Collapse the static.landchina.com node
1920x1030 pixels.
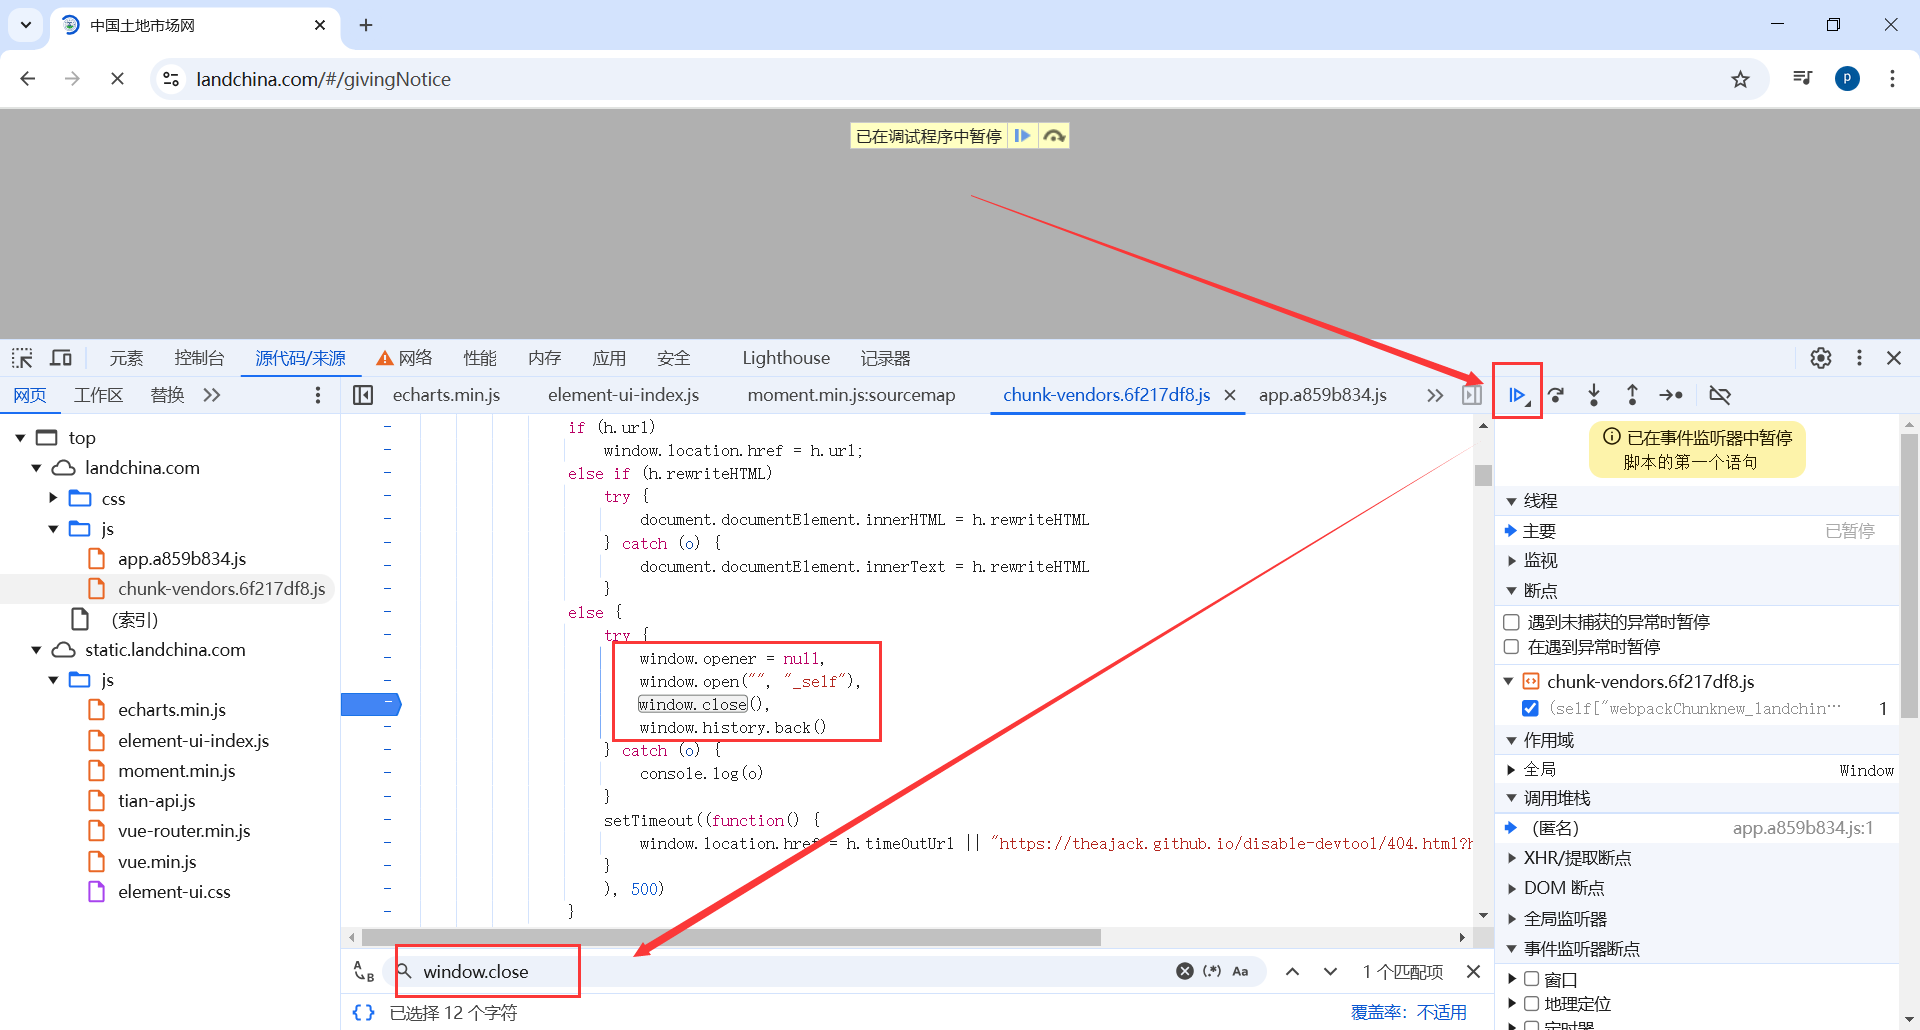coord(36,650)
